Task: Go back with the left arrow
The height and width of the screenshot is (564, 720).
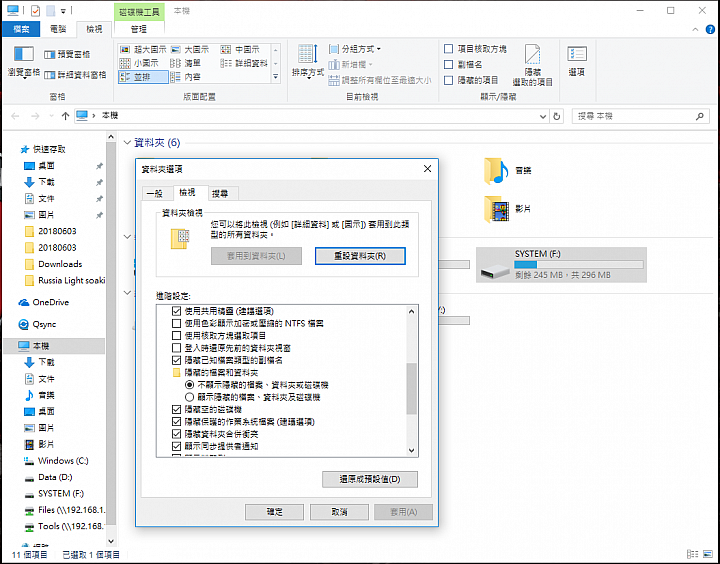Action: pos(15,116)
